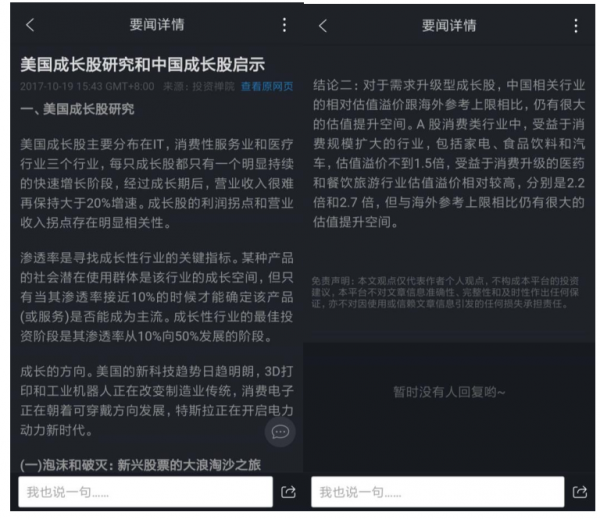Tap the share icon on the right screen

(580, 492)
